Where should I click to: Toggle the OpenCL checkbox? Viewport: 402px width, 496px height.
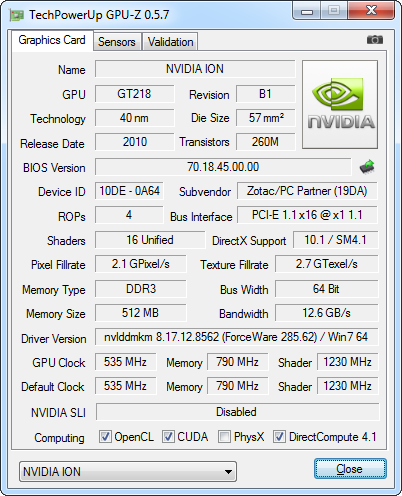coord(105,436)
